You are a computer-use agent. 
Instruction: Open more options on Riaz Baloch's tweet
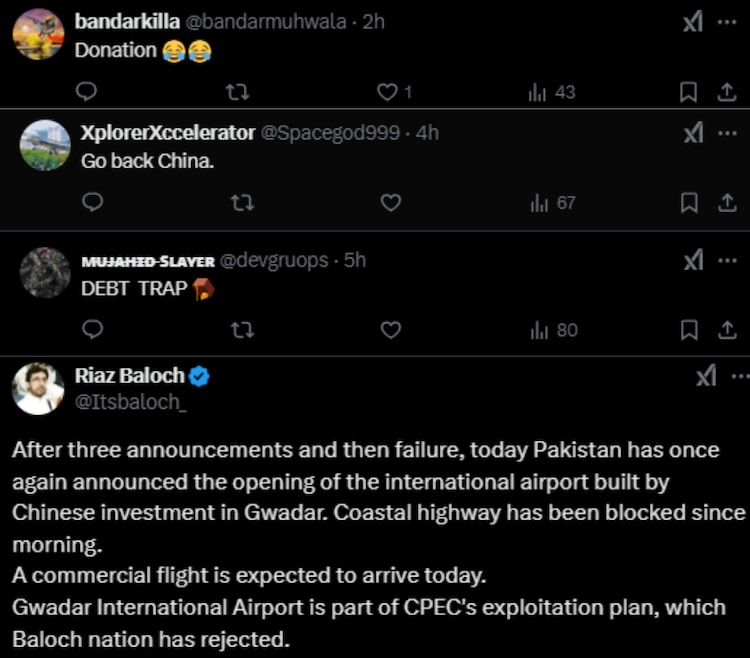(x=738, y=377)
